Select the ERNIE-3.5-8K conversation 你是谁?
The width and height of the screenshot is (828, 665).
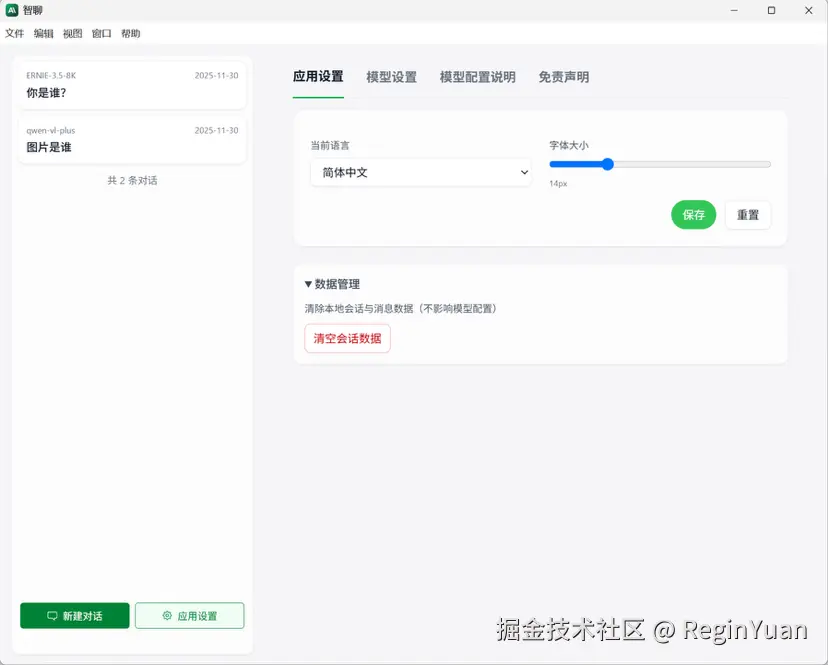tap(131, 85)
